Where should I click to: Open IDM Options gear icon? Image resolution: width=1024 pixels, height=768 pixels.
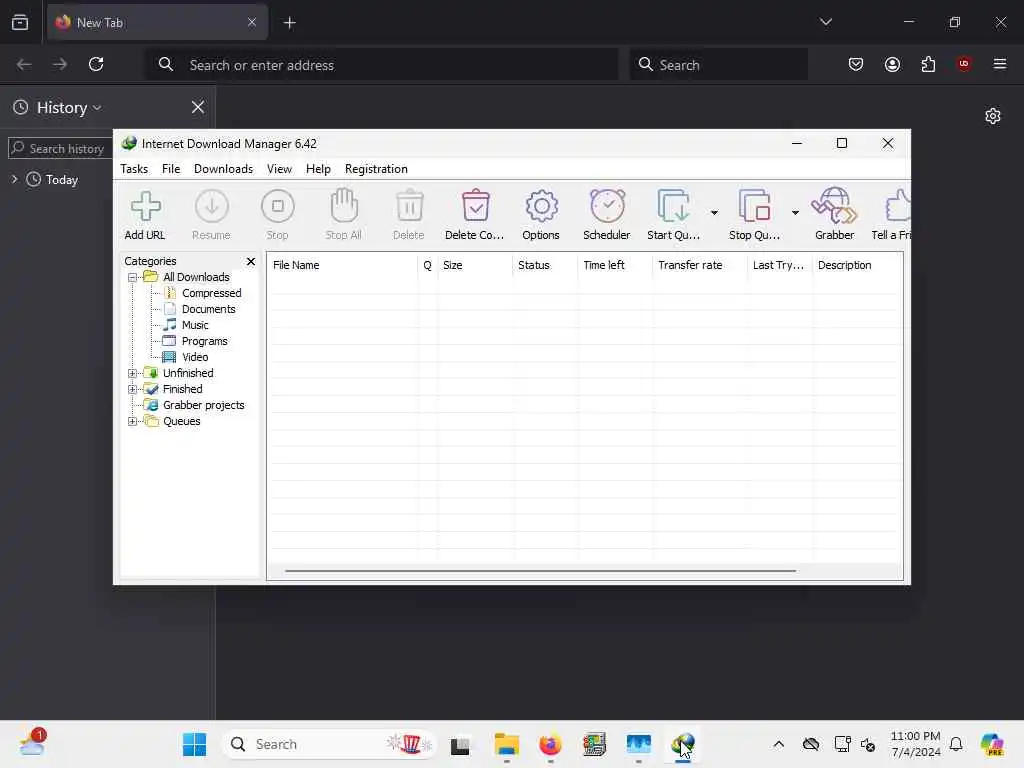(x=541, y=206)
